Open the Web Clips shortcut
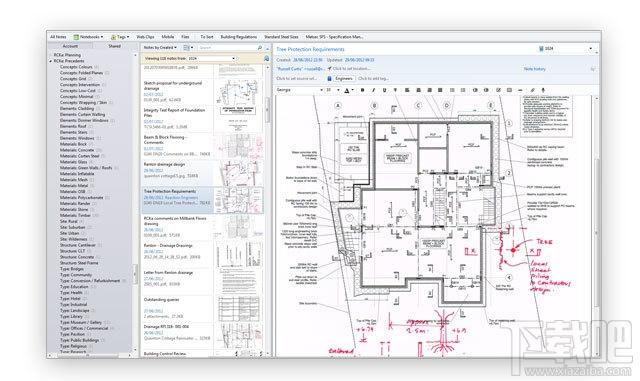 coord(145,37)
